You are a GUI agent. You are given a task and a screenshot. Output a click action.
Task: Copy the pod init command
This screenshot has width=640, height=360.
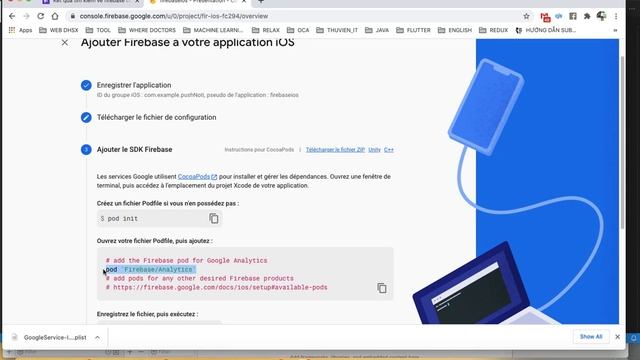tap(213, 218)
